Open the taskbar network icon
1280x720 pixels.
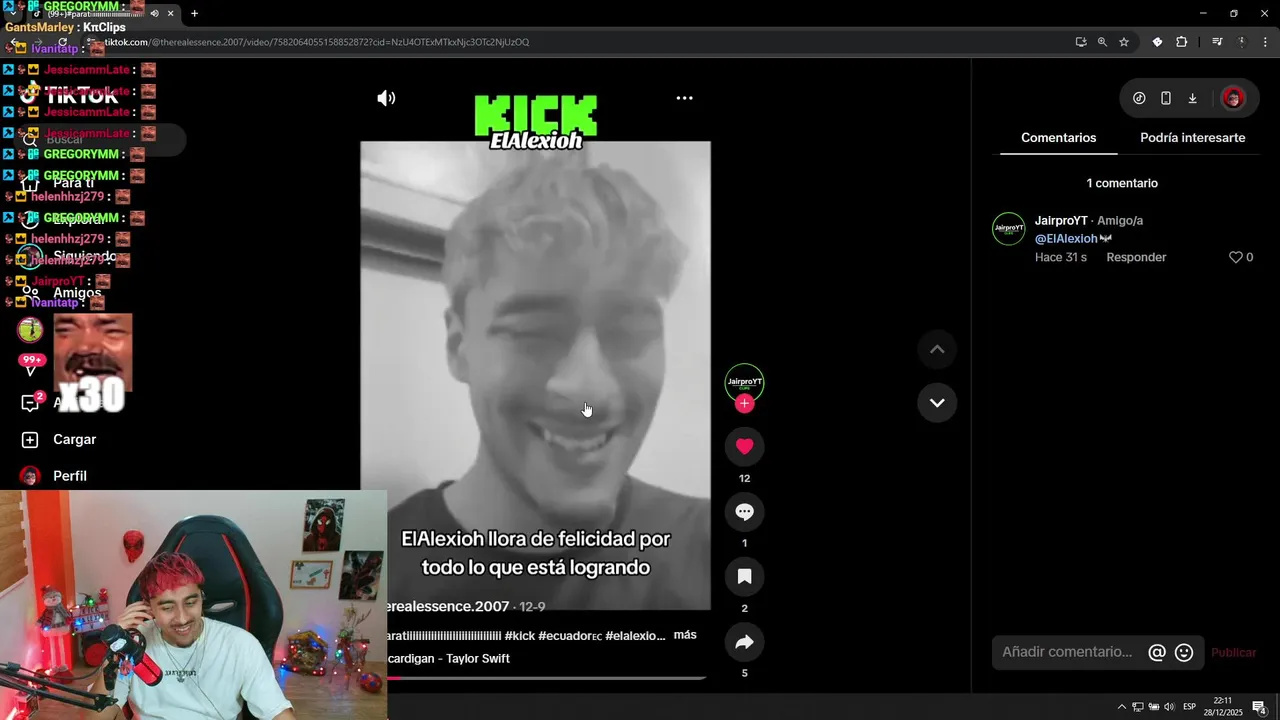pos(1137,707)
